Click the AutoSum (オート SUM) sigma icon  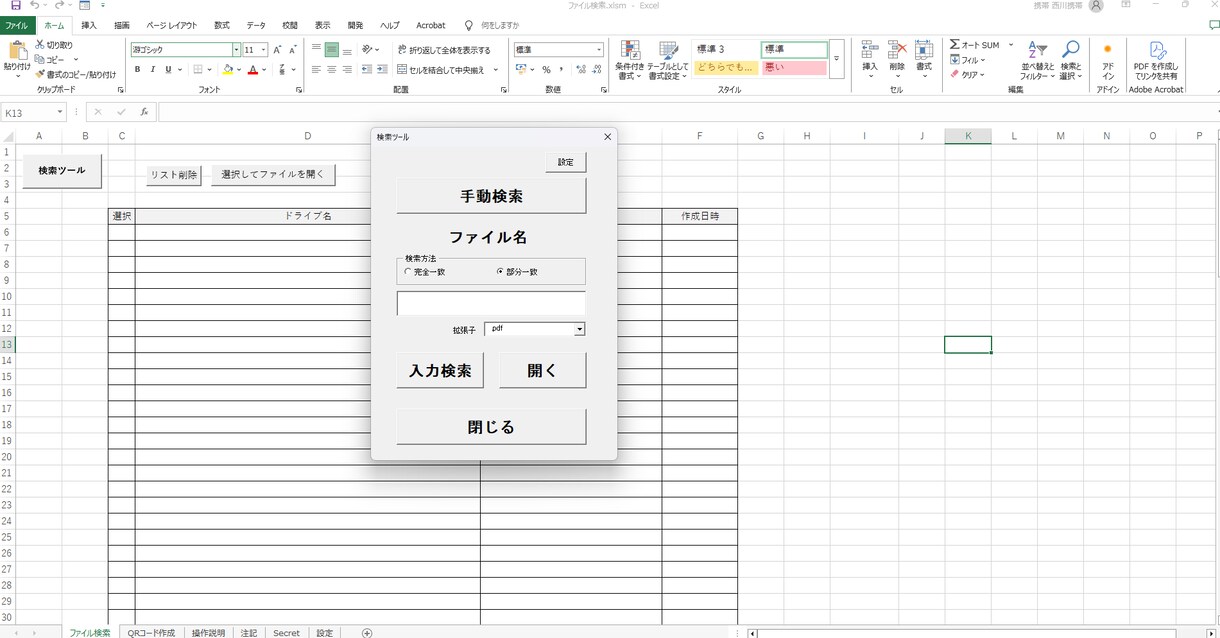[x=955, y=45]
